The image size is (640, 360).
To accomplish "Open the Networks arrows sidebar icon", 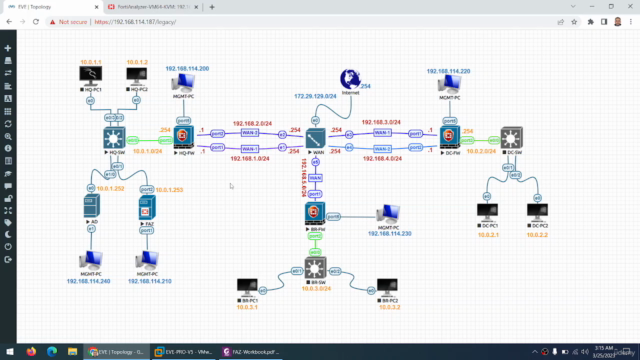I will coord(8,73).
